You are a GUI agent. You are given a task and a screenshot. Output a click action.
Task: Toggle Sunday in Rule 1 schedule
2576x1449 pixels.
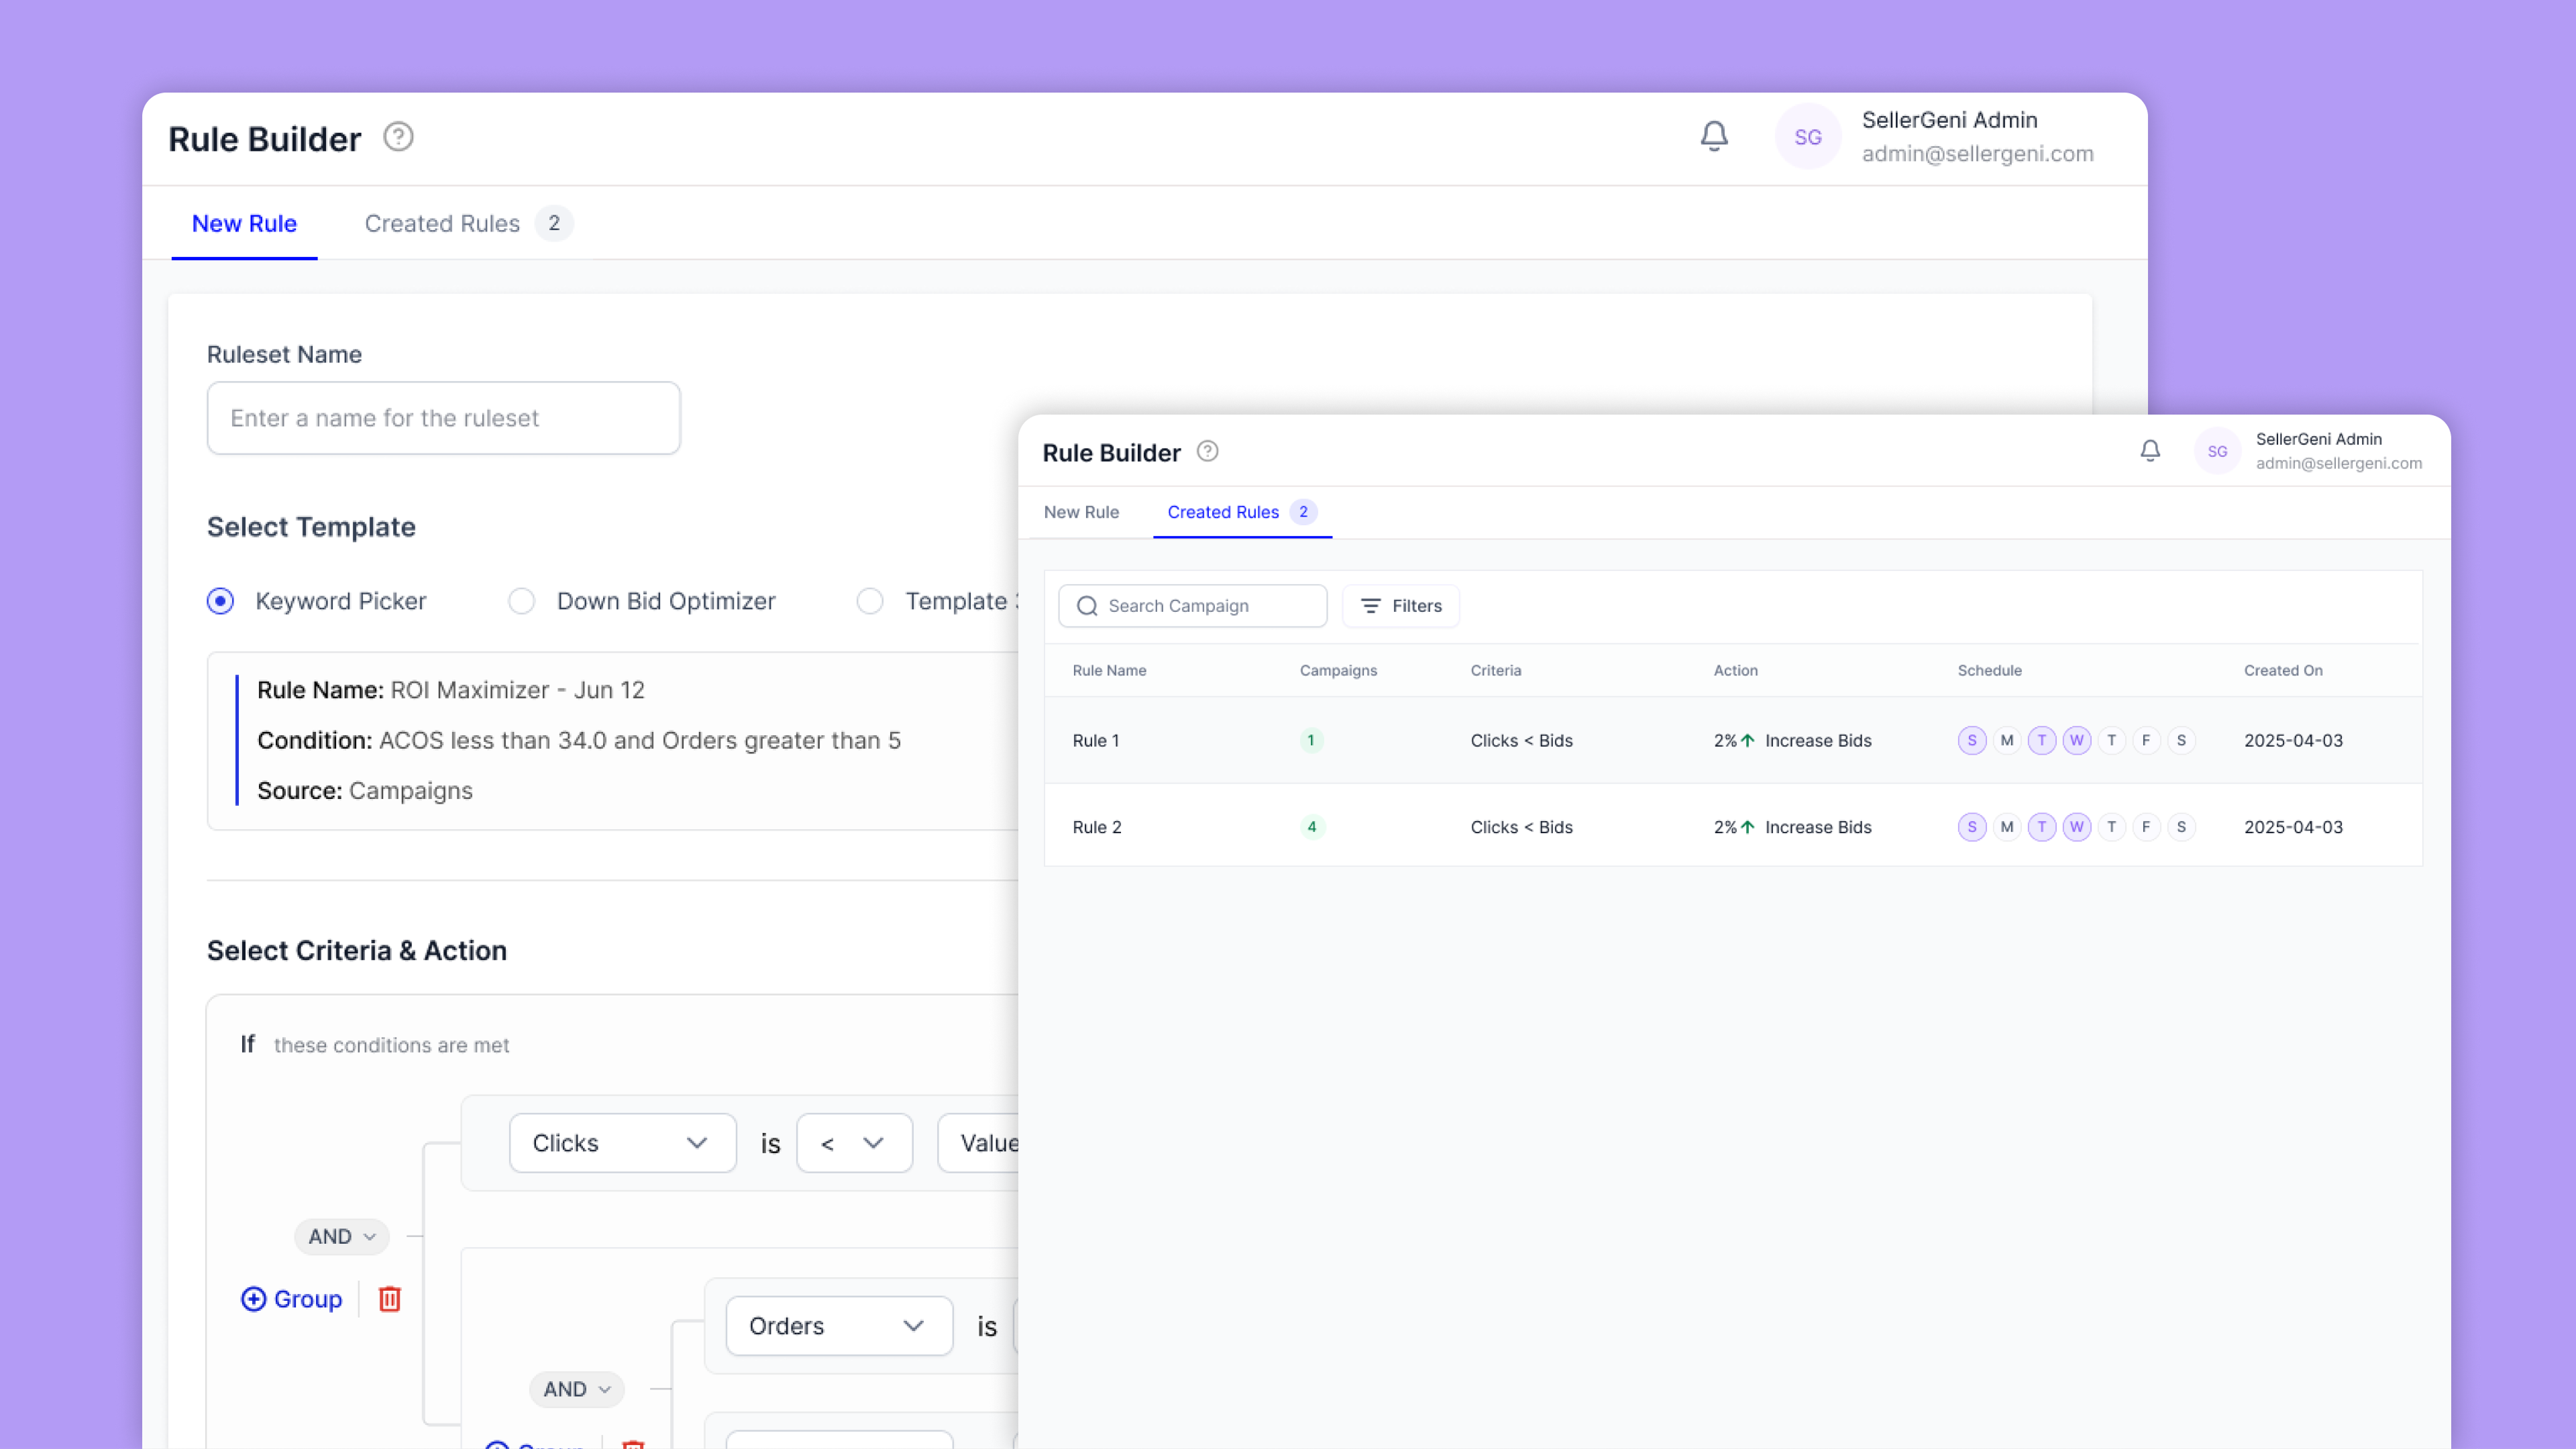[x=1972, y=741]
